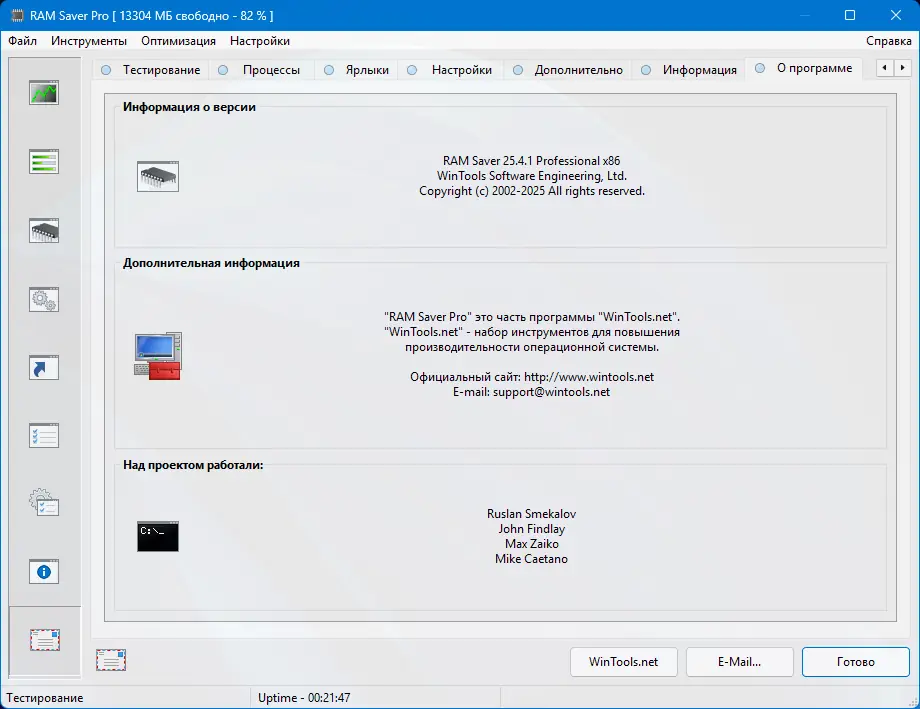Screen dimensions: 920x709
Task: Select the Дополнительно tab
Action: point(568,70)
